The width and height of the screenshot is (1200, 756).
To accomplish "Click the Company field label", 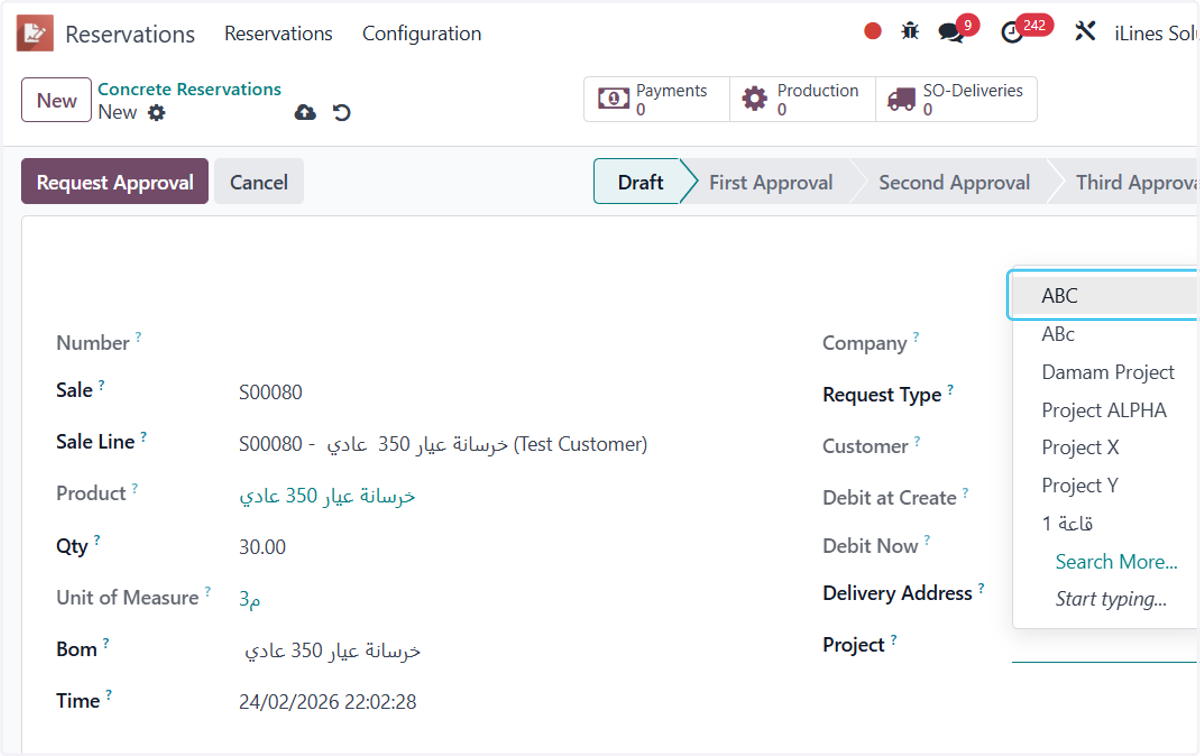I will pos(864,343).
